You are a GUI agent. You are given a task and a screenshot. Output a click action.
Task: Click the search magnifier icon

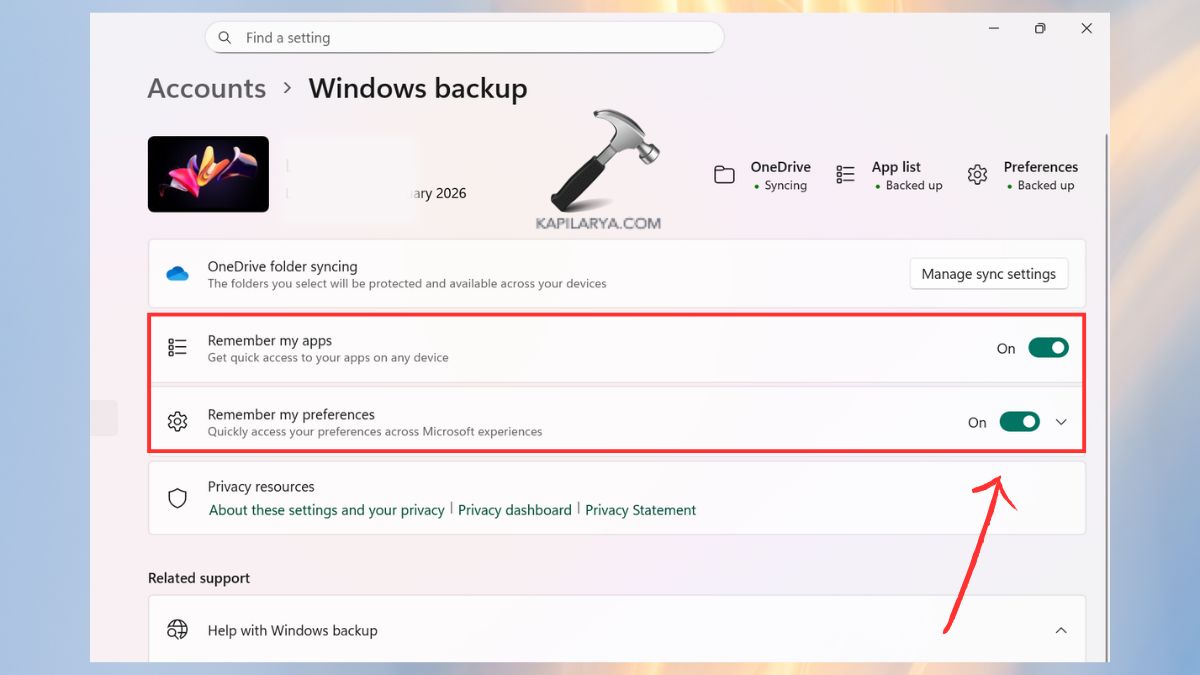pyautogui.click(x=225, y=37)
